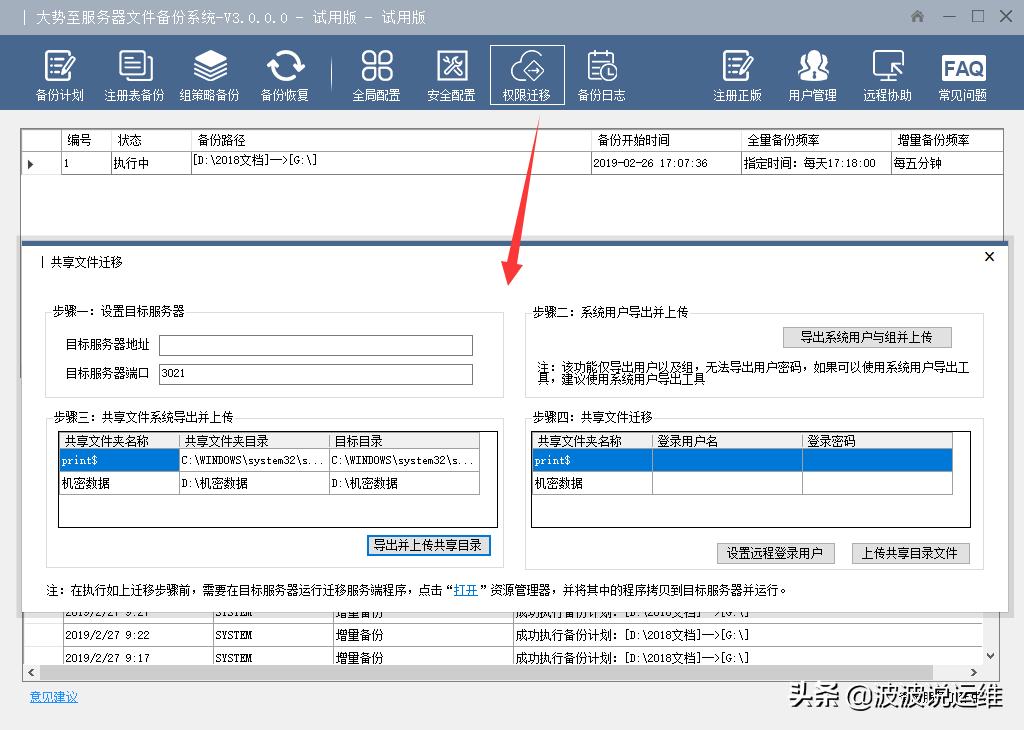The image size is (1024, 730).
Task: Open 组策略备份 group policy backup
Action: [210, 73]
